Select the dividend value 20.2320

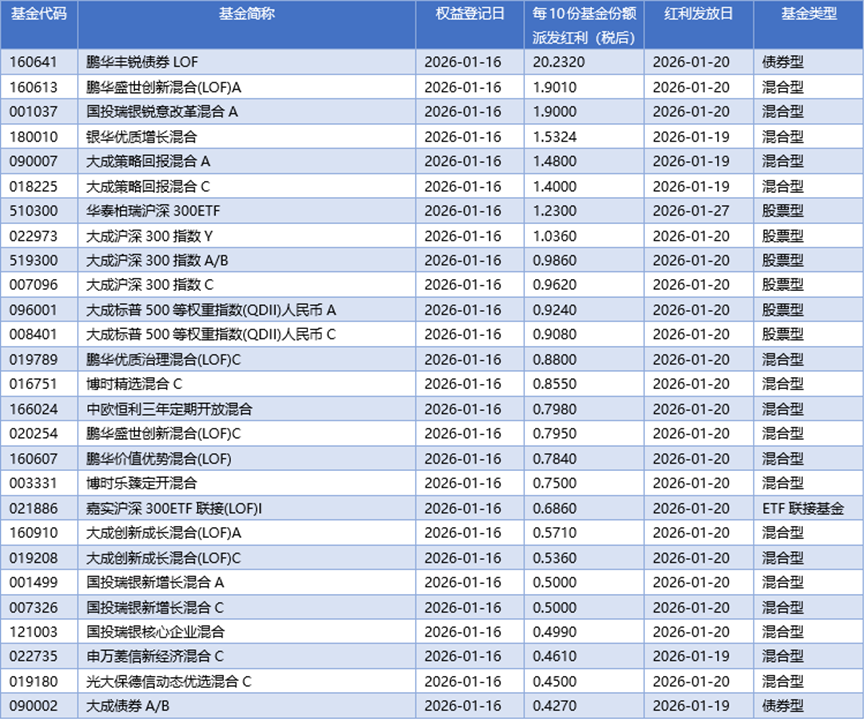coord(555,63)
